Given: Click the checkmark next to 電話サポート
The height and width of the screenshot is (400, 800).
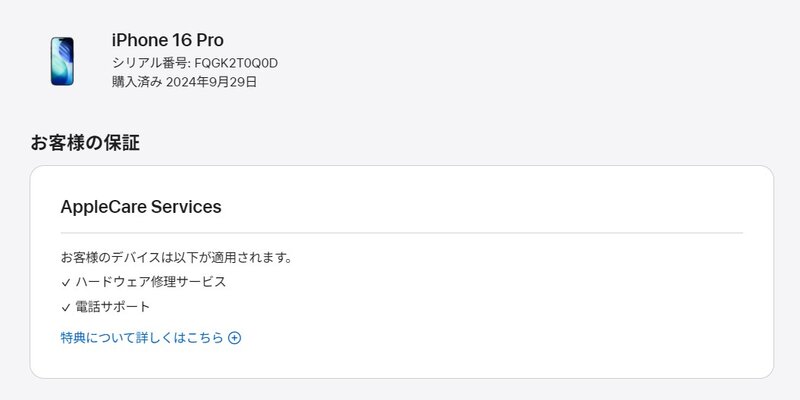Looking at the screenshot, I should pyautogui.click(x=66, y=307).
